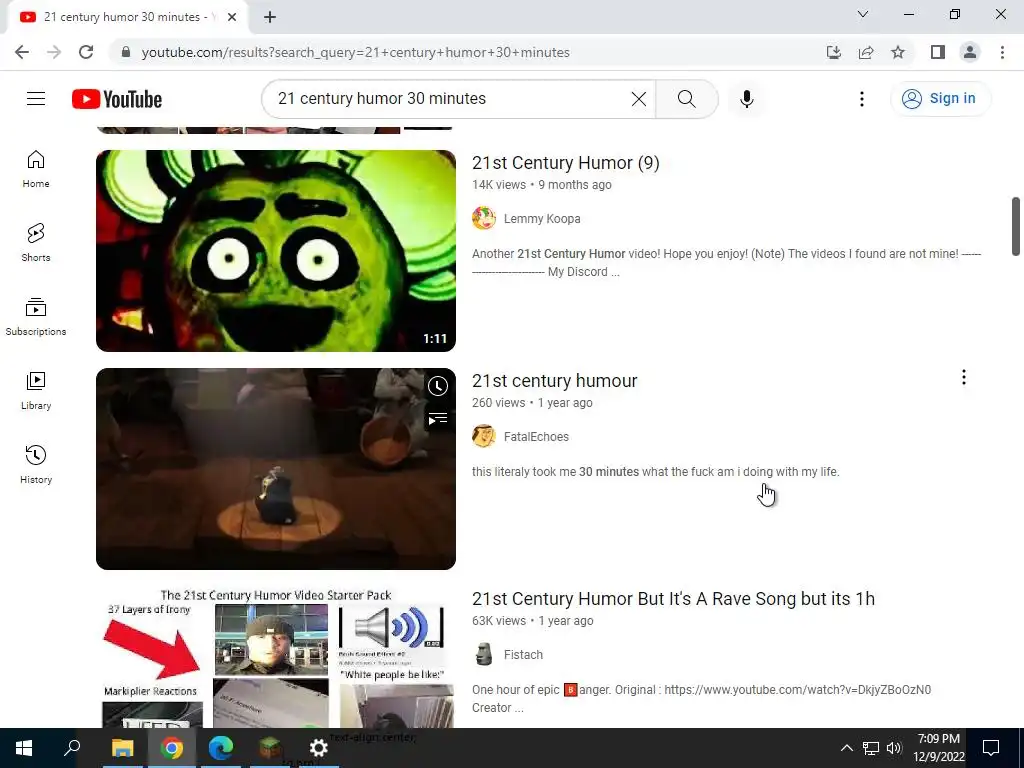Open the clock showing 7:09 PM
This screenshot has width=1024, height=768.
click(938, 748)
